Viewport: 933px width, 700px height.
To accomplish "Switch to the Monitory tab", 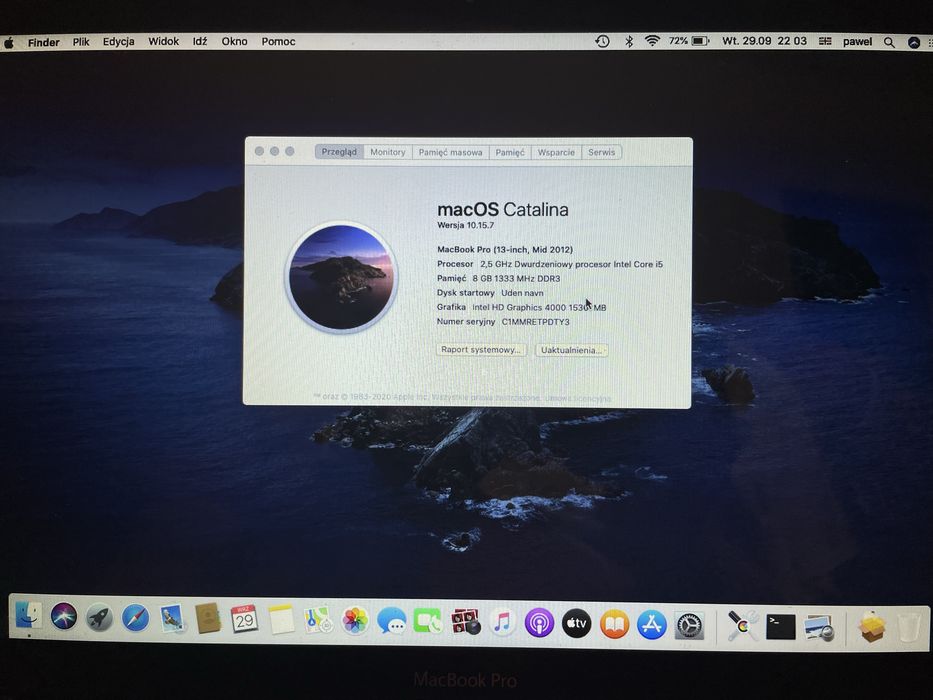I will [387, 152].
